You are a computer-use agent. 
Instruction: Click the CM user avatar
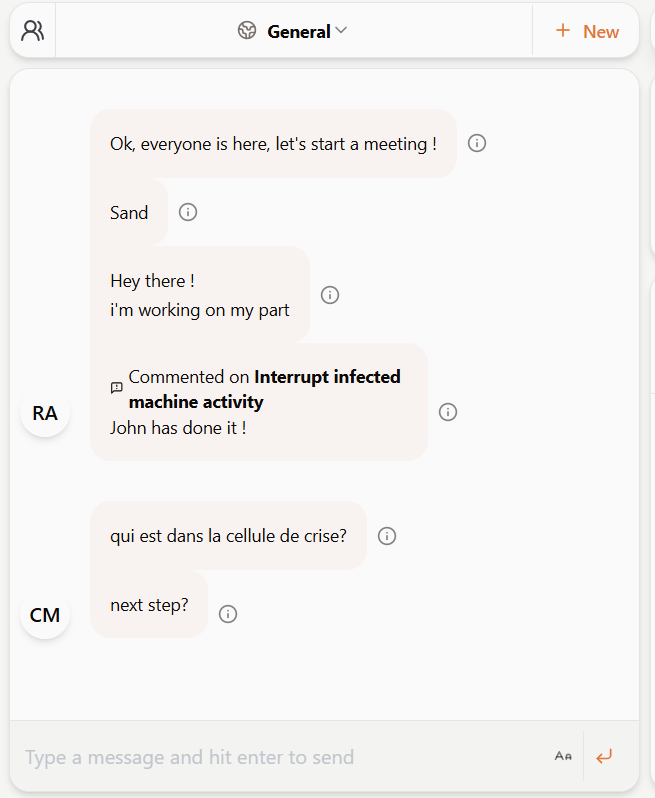[x=45, y=615]
